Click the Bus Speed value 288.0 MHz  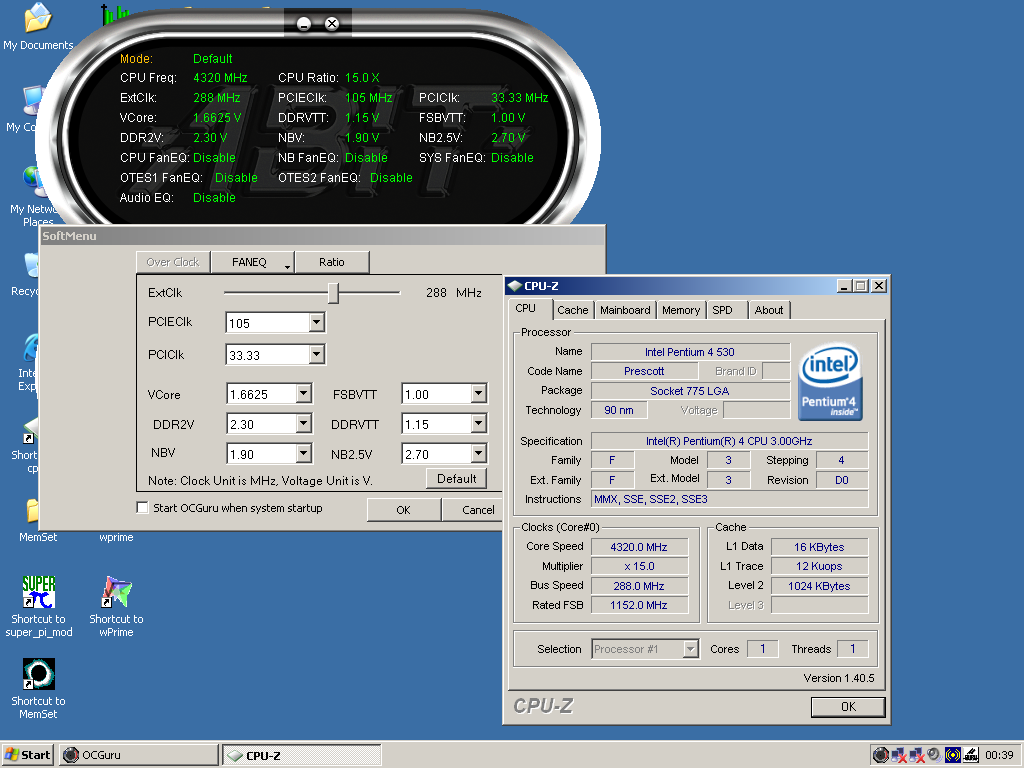click(639, 586)
